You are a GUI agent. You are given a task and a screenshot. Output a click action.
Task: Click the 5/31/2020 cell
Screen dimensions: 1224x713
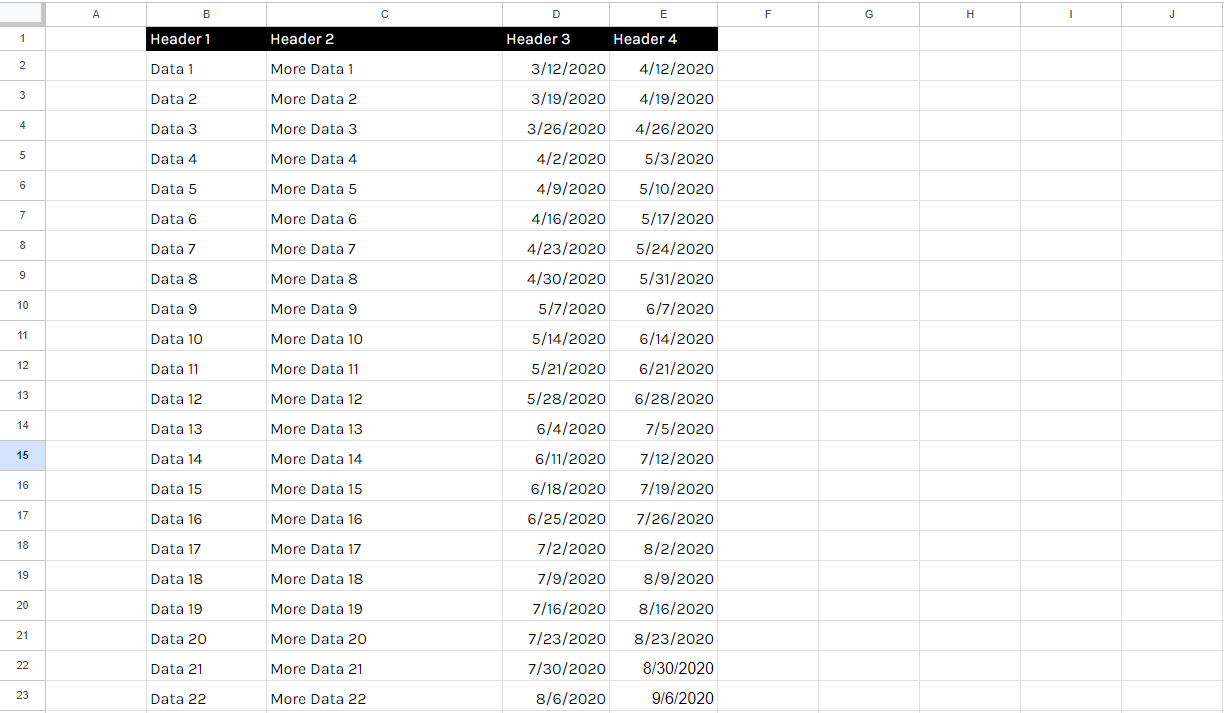(x=664, y=276)
